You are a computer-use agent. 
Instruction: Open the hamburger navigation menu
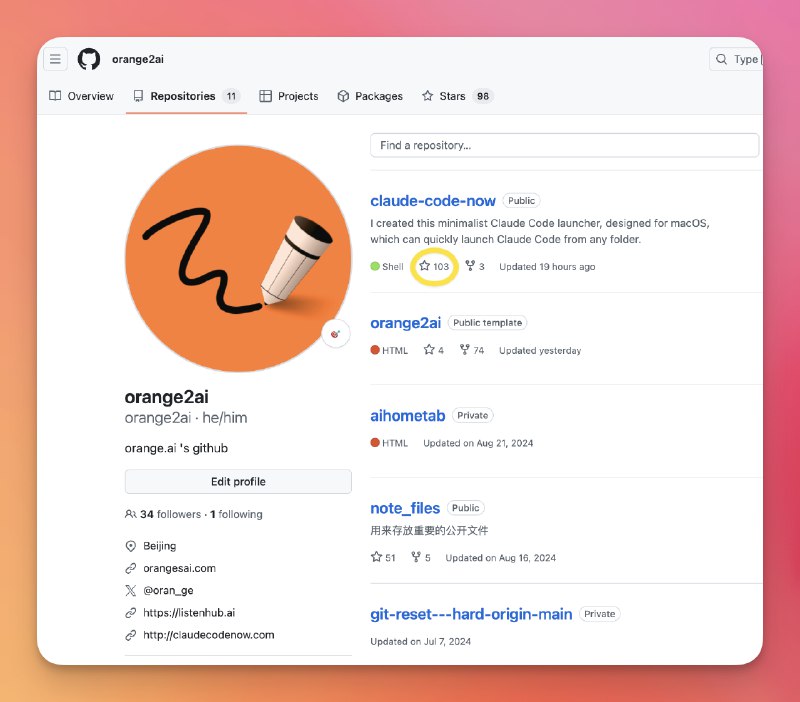click(55, 59)
